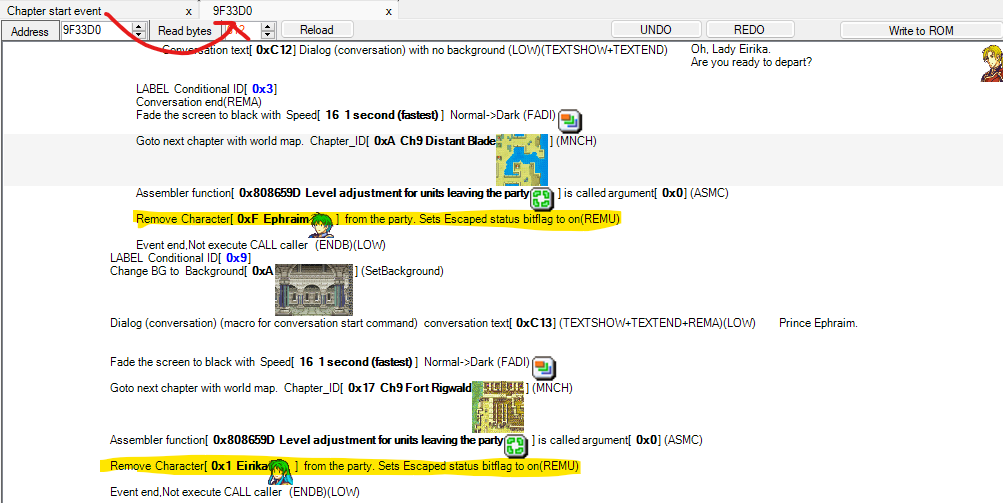The width and height of the screenshot is (1003, 503).
Task: Click the 'Prince Ephraim.' preview text
Action: pos(818,323)
